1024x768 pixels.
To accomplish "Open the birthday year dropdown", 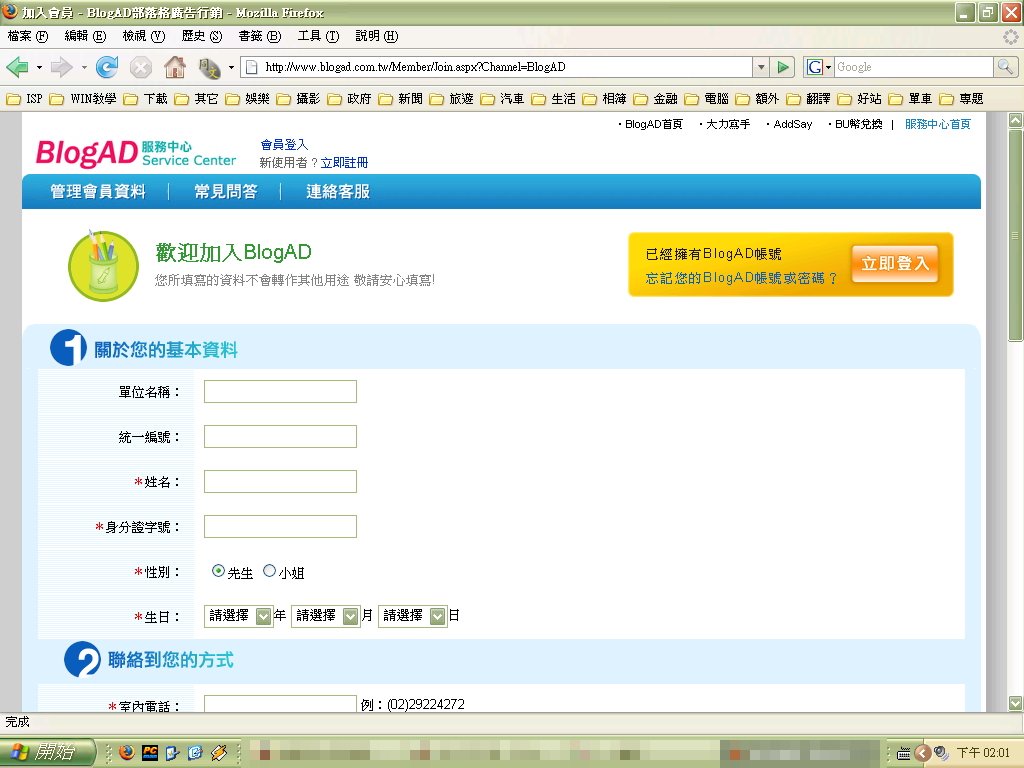I will click(238, 616).
